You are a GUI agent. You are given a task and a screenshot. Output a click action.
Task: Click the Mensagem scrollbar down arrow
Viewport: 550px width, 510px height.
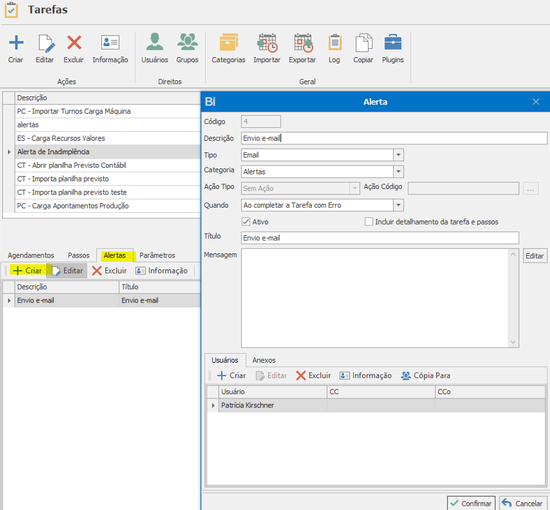[x=513, y=342]
